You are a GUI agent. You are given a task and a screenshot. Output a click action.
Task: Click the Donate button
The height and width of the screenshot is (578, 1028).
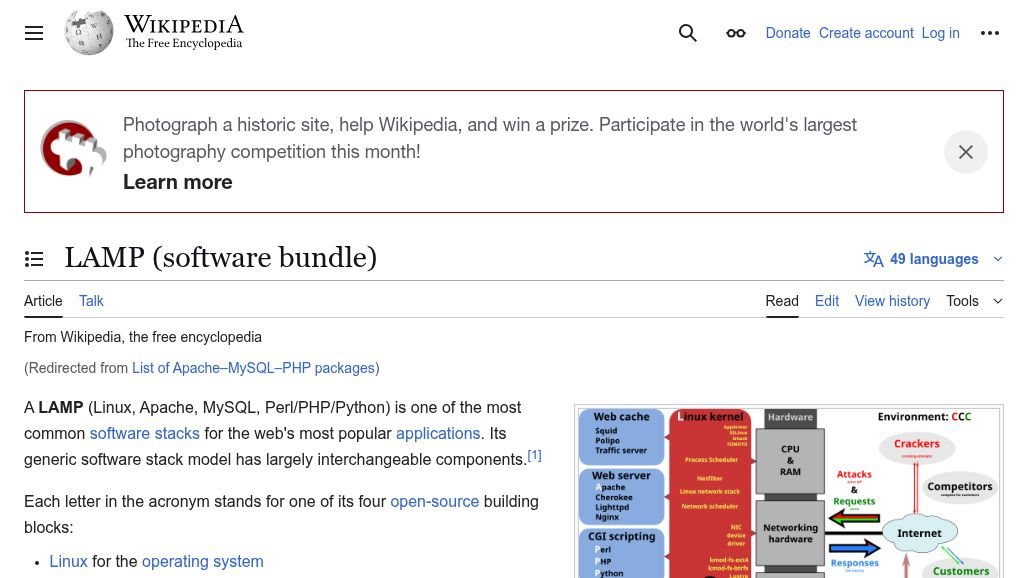click(x=788, y=33)
